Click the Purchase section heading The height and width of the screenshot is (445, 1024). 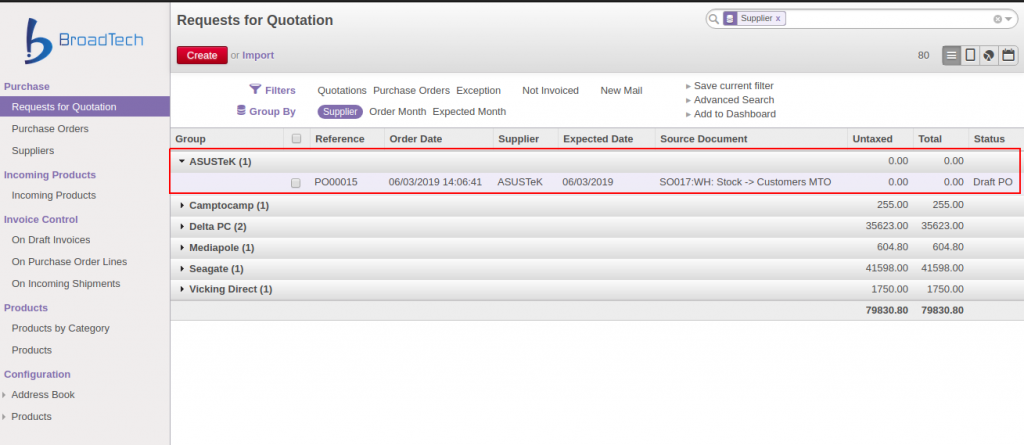point(27,86)
